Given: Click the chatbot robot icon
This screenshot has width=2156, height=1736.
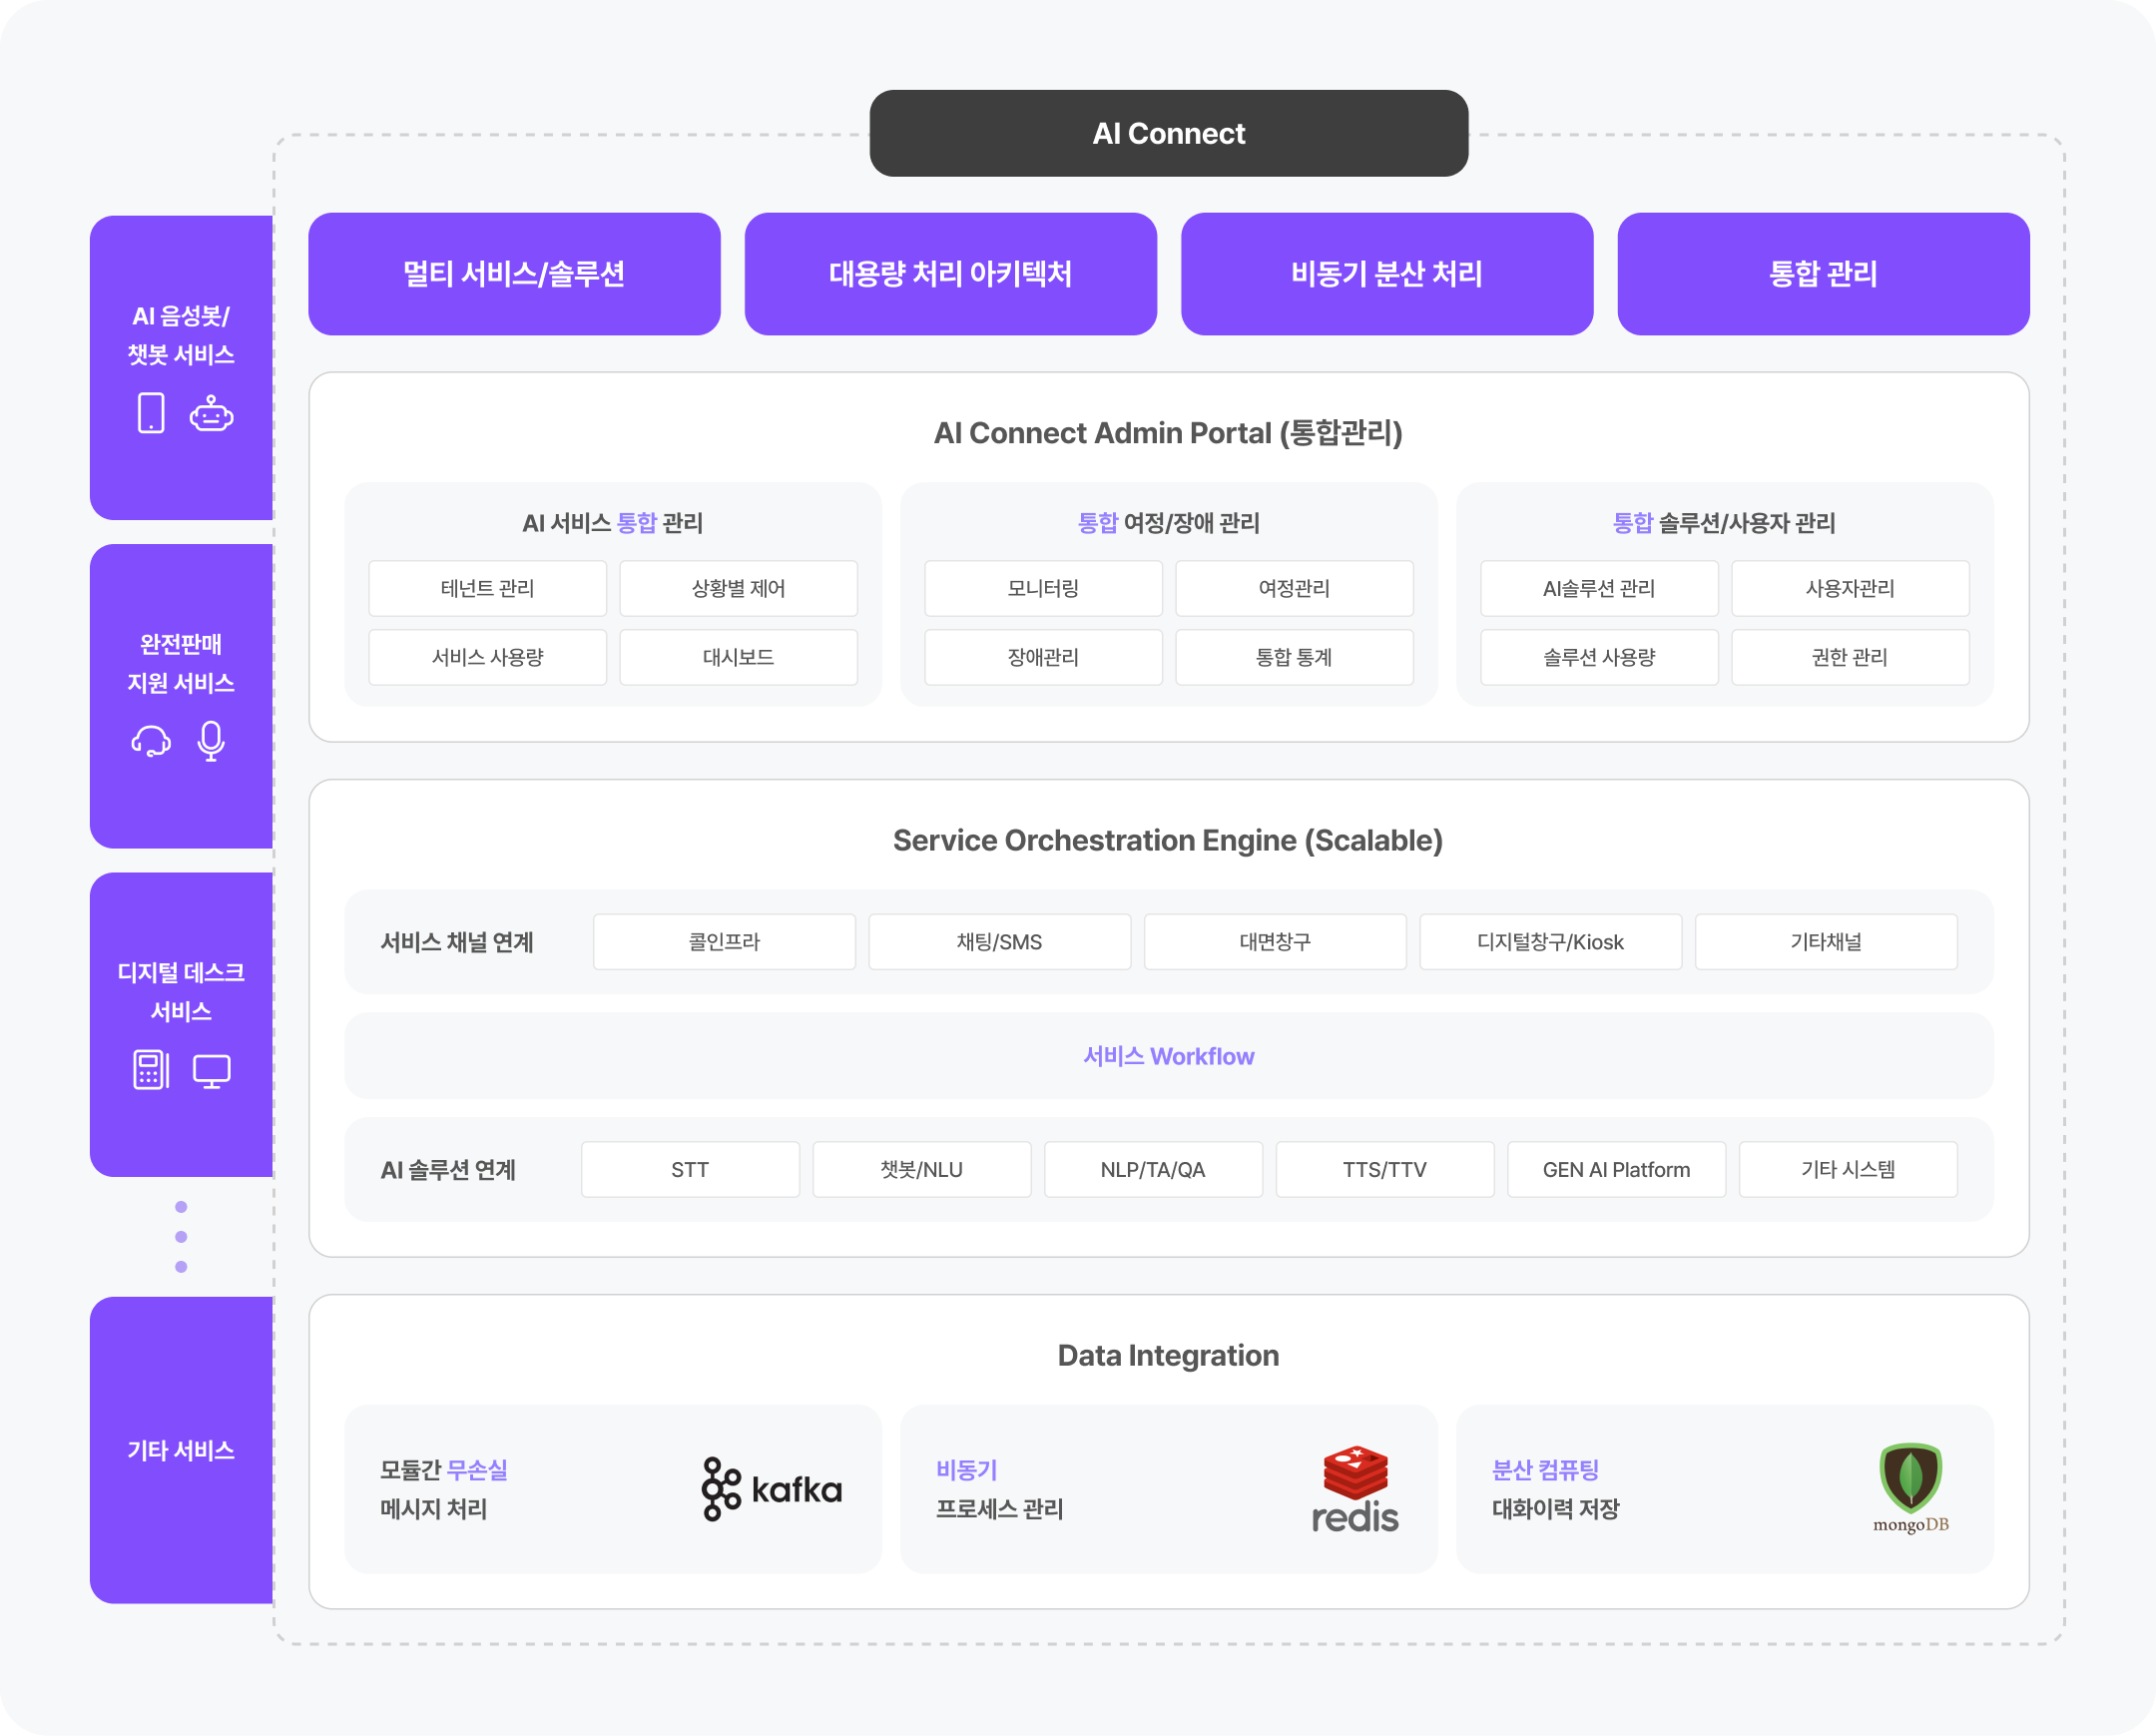Looking at the screenshot, I should click(212, 413).
